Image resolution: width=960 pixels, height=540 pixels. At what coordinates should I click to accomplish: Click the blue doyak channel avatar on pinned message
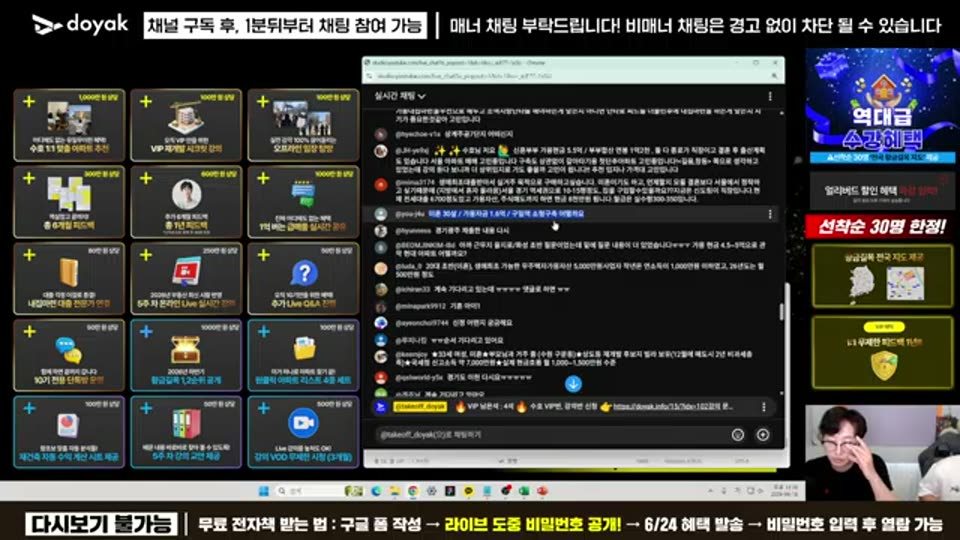[x=381, y=407]
